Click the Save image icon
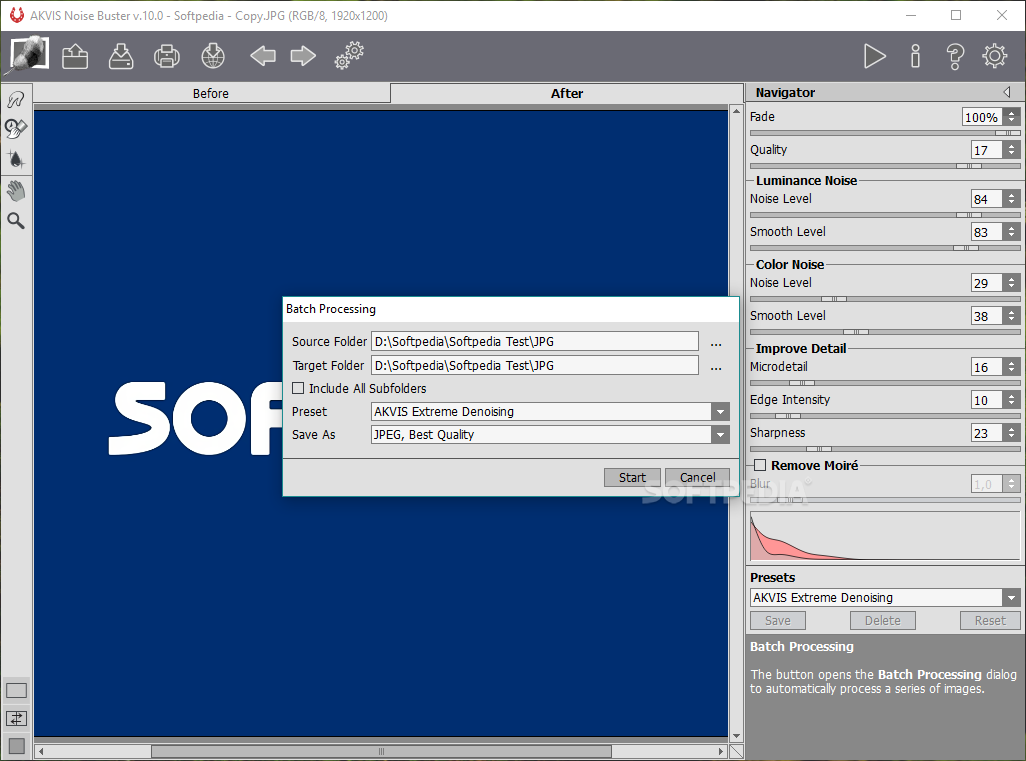1026x761 pixels. tap(121, 56)
